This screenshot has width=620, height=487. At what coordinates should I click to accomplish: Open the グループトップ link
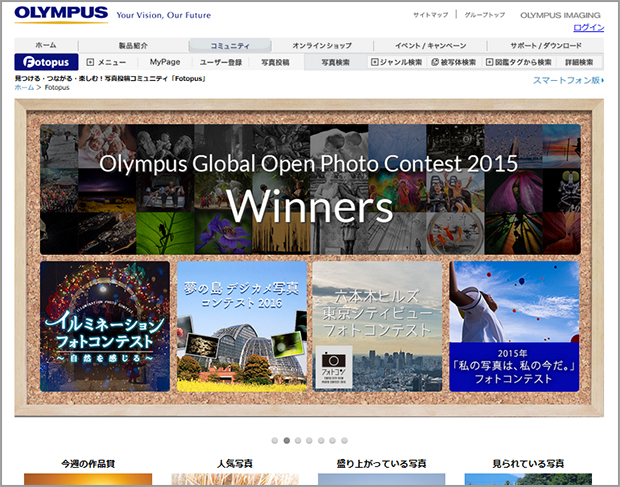[x=484, y=15]
